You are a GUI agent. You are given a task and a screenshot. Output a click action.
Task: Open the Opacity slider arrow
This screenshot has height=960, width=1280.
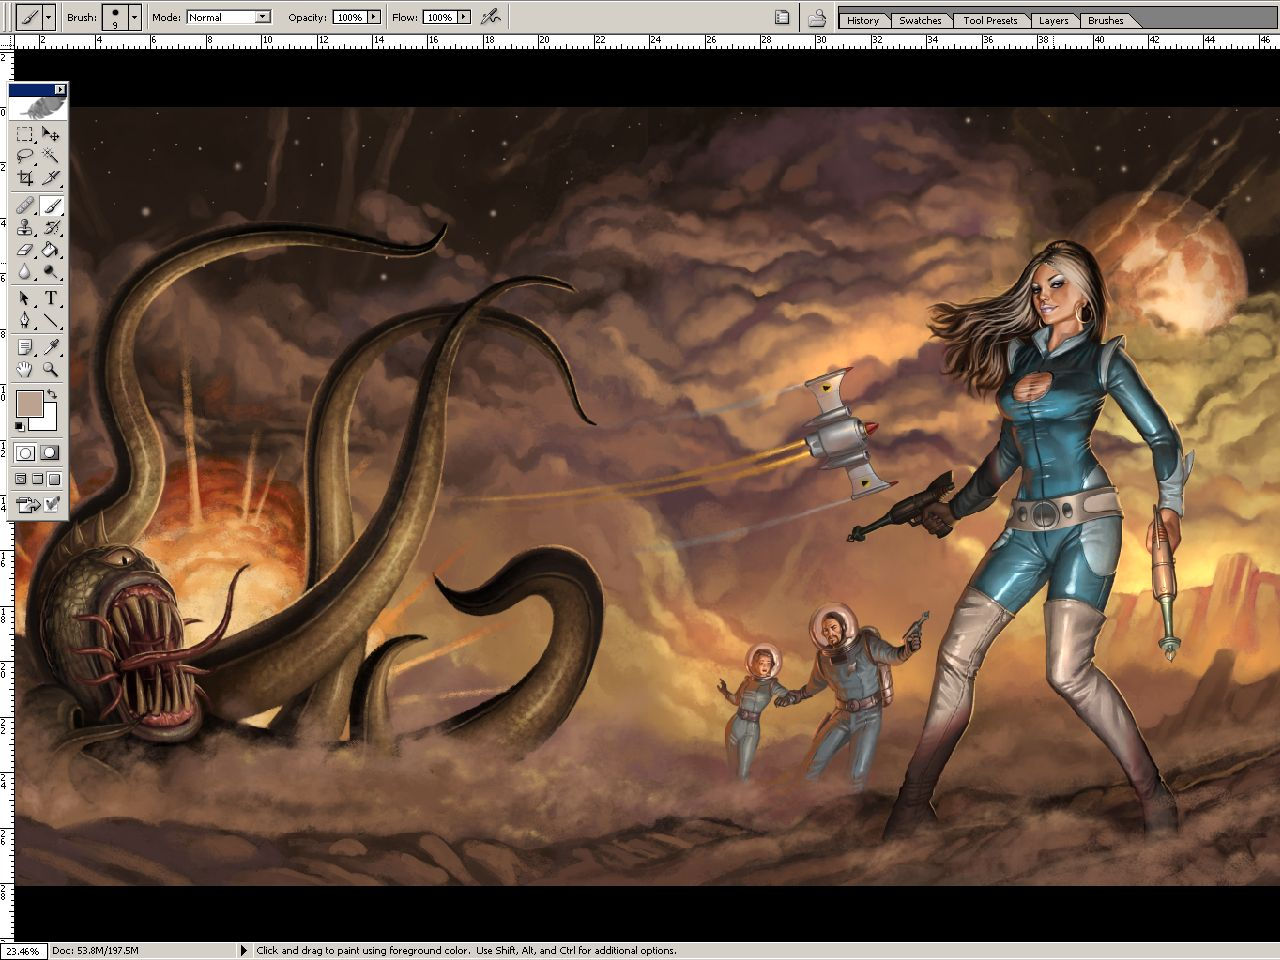(374, 17)
